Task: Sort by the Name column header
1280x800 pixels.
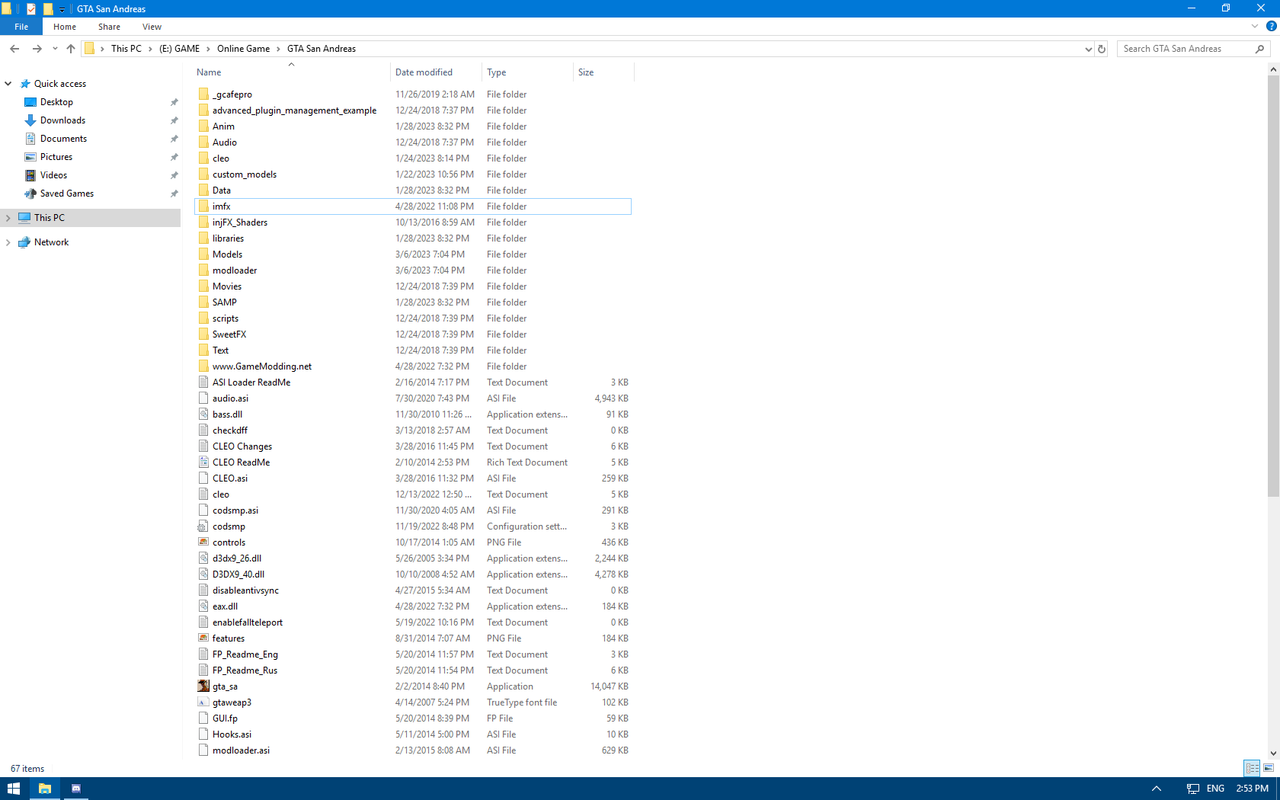Action: click(x=291, y=72)
